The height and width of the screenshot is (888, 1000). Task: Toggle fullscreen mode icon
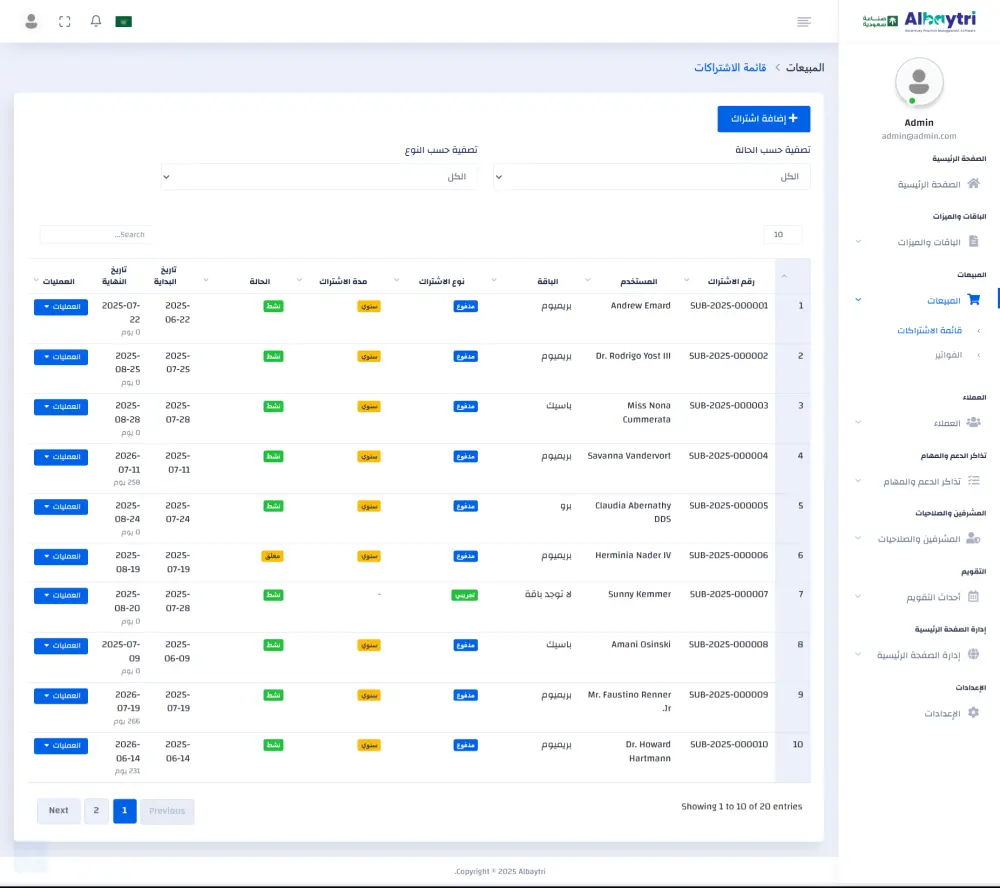[x=64, y=22]
